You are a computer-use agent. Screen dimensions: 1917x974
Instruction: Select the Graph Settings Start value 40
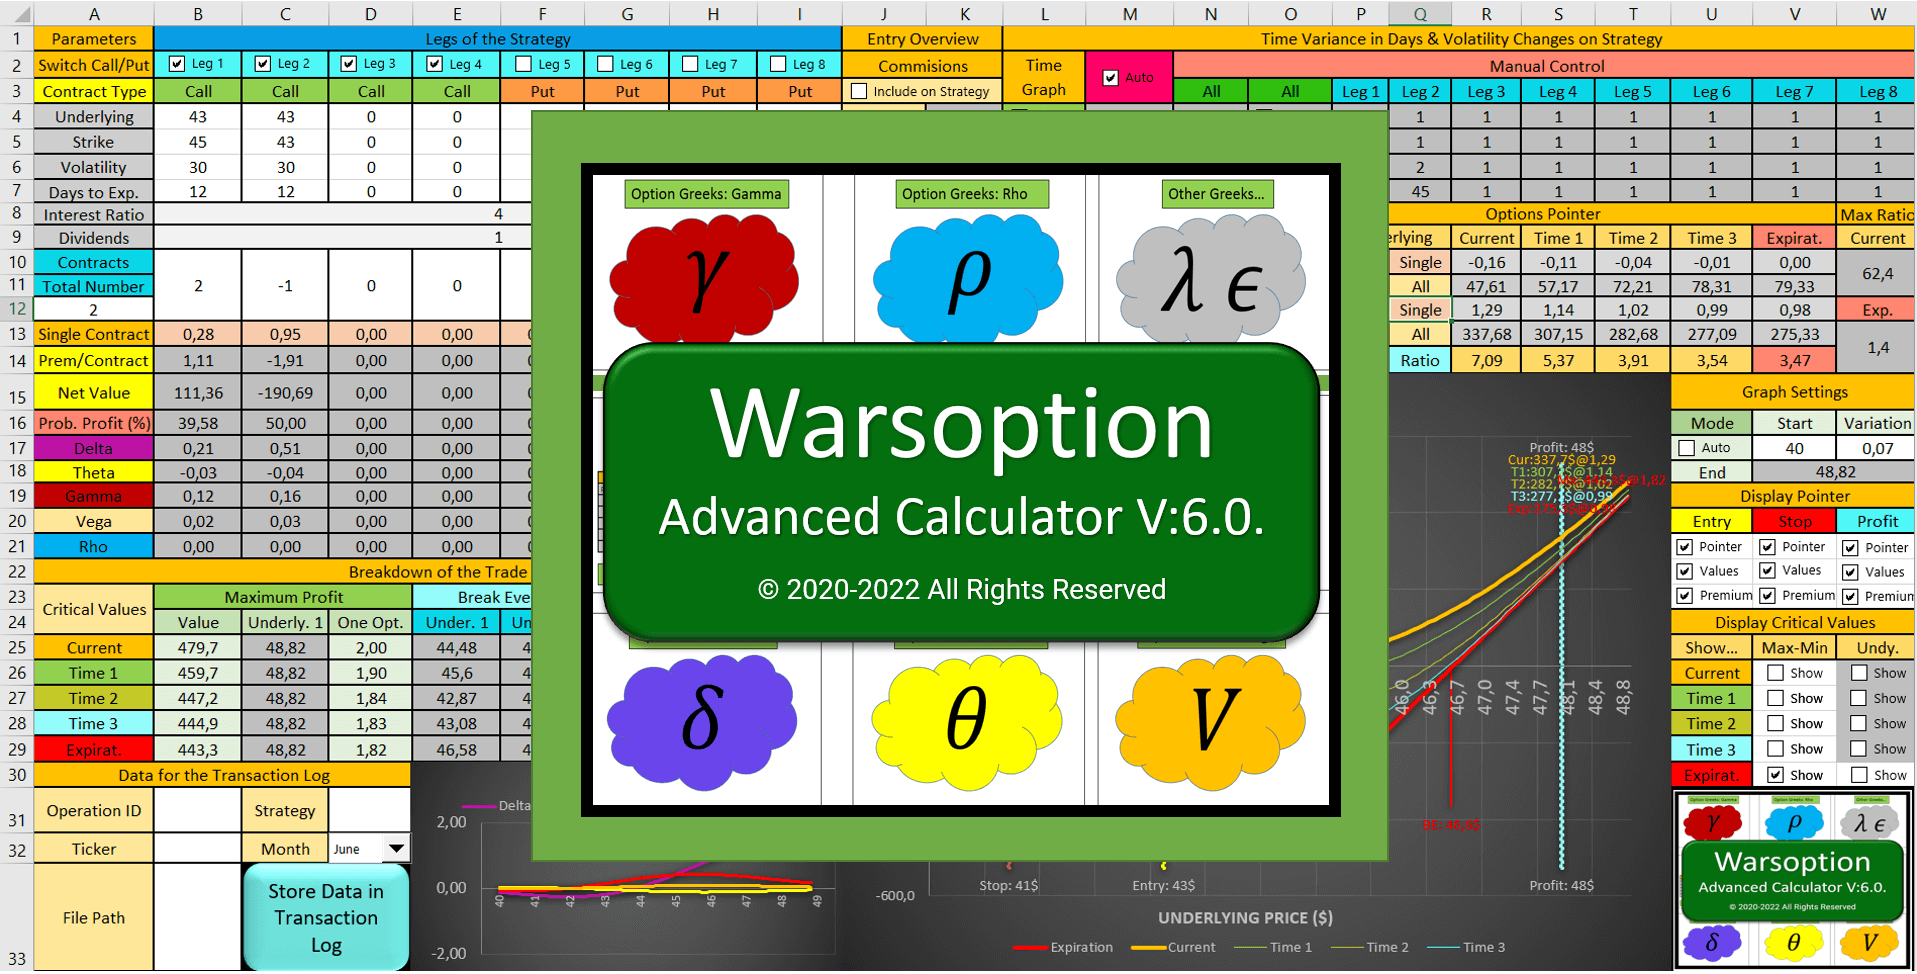coord(1794,448)
